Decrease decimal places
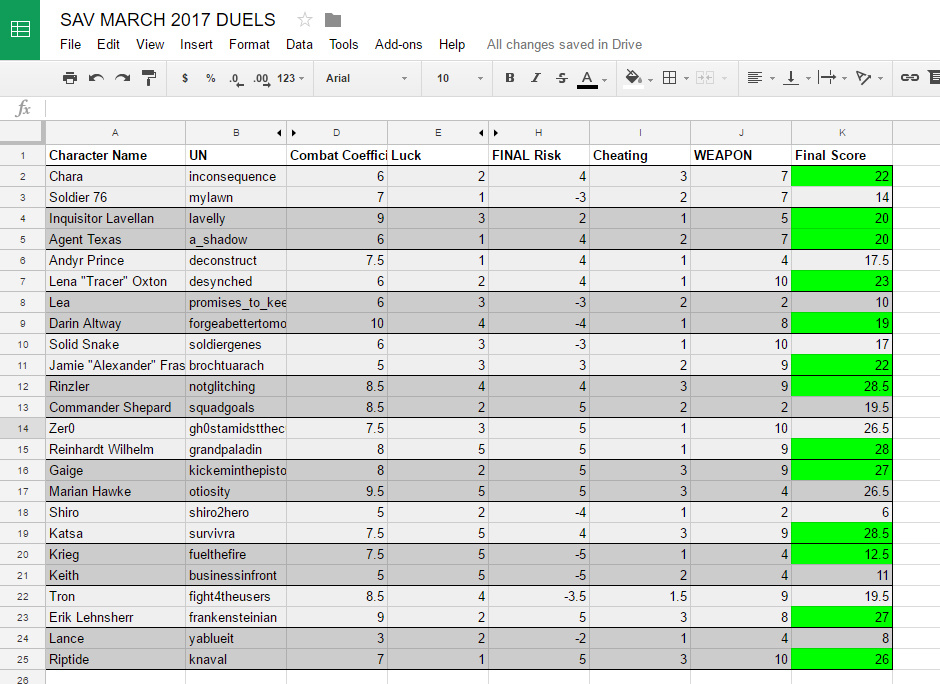The image size is (940, 684). coord(236,79)
